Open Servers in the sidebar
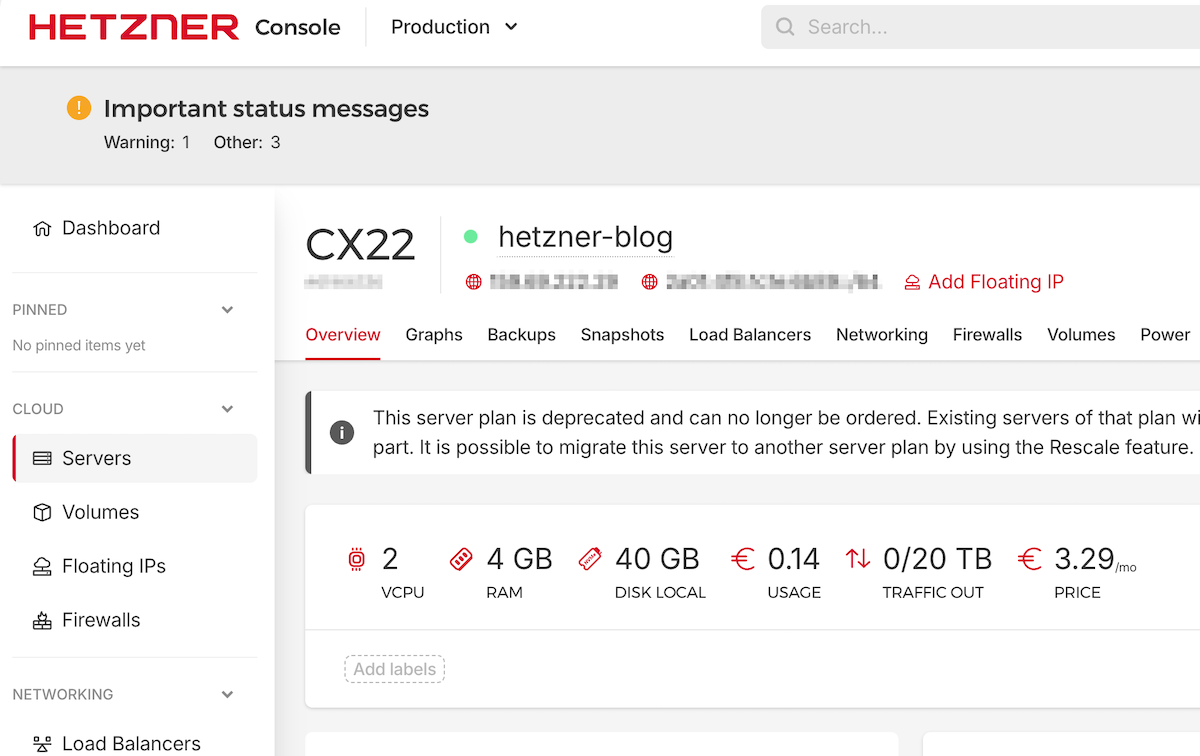Image resolution: width=1200 pixels, height=756 pixels. pos(135,458)
